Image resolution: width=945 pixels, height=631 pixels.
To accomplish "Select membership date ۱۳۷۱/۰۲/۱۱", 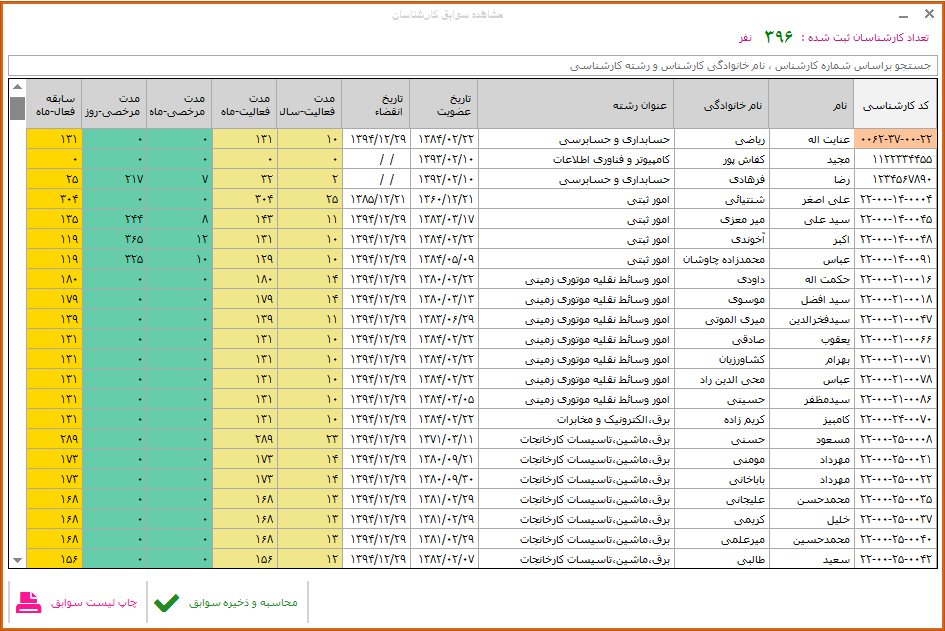I will click(x=444, y=439).
